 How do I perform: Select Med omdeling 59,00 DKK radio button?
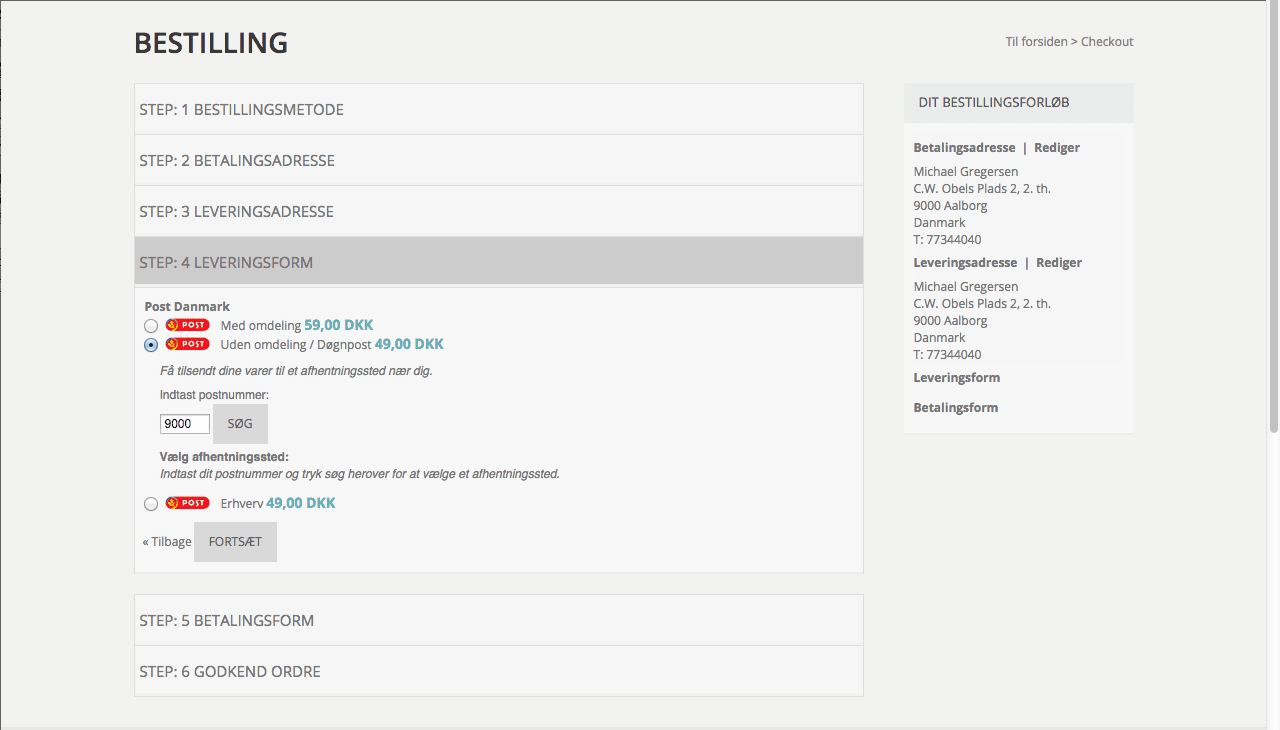(x=151, y=326)
